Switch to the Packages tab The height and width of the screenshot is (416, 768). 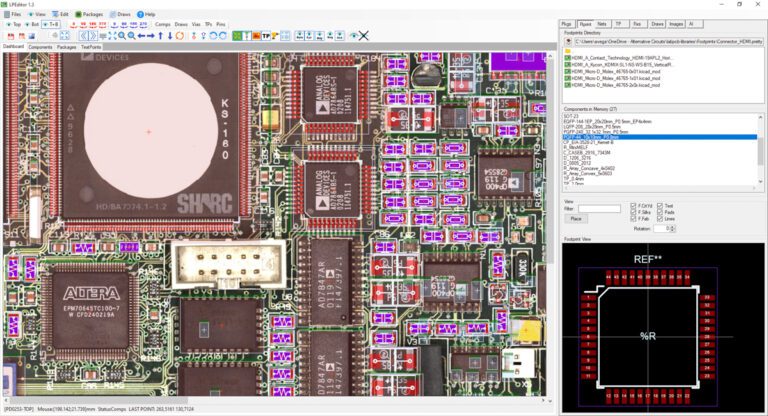click(x=66, y=47)
